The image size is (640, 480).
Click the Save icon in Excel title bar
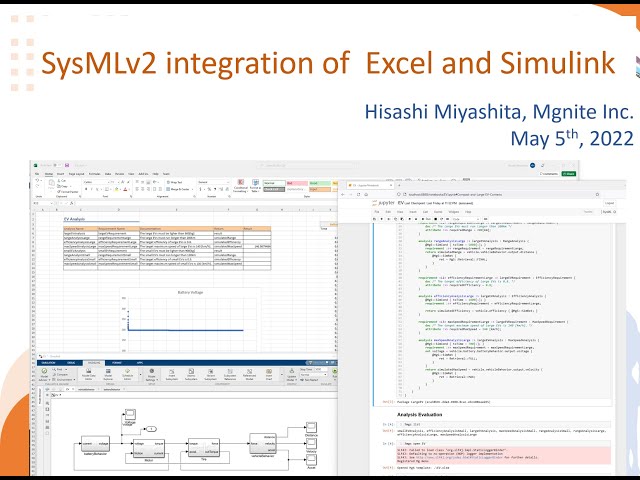pyautogui.click(x=67, y=165)
